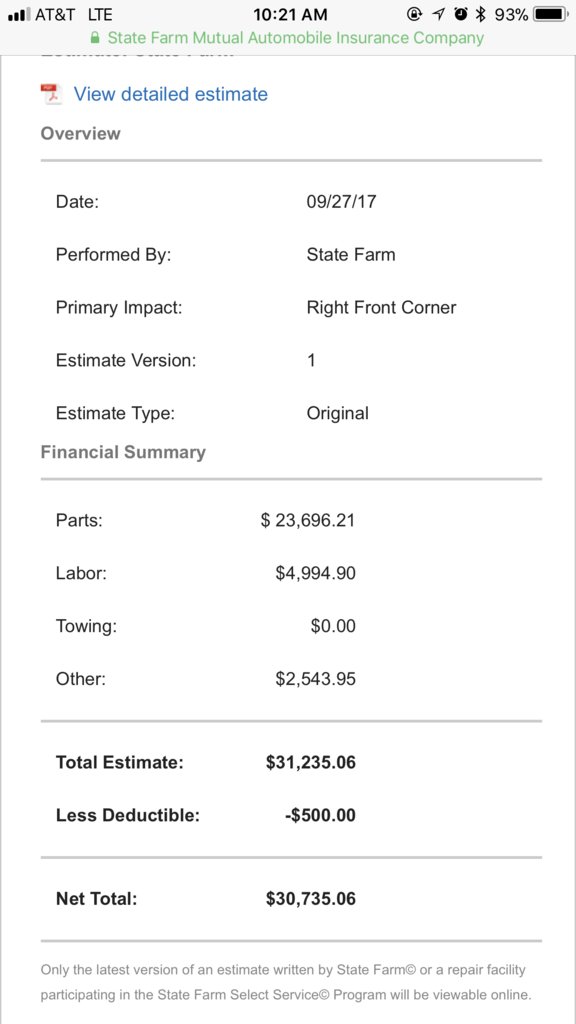Tap the Bluetooth icon in status bar
576x1024 pixels.
(x=481, y=14)
